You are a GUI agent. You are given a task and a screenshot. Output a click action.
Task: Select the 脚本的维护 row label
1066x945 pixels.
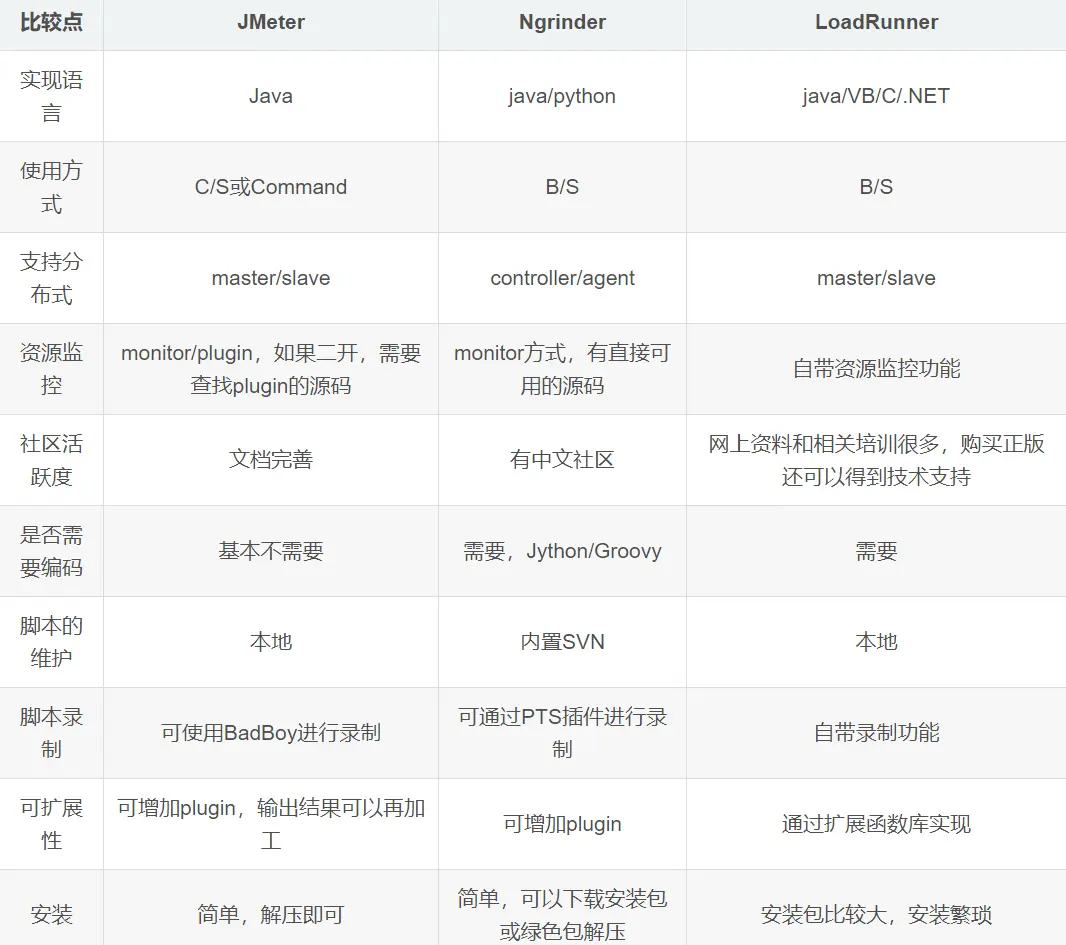tap(51, 642)
